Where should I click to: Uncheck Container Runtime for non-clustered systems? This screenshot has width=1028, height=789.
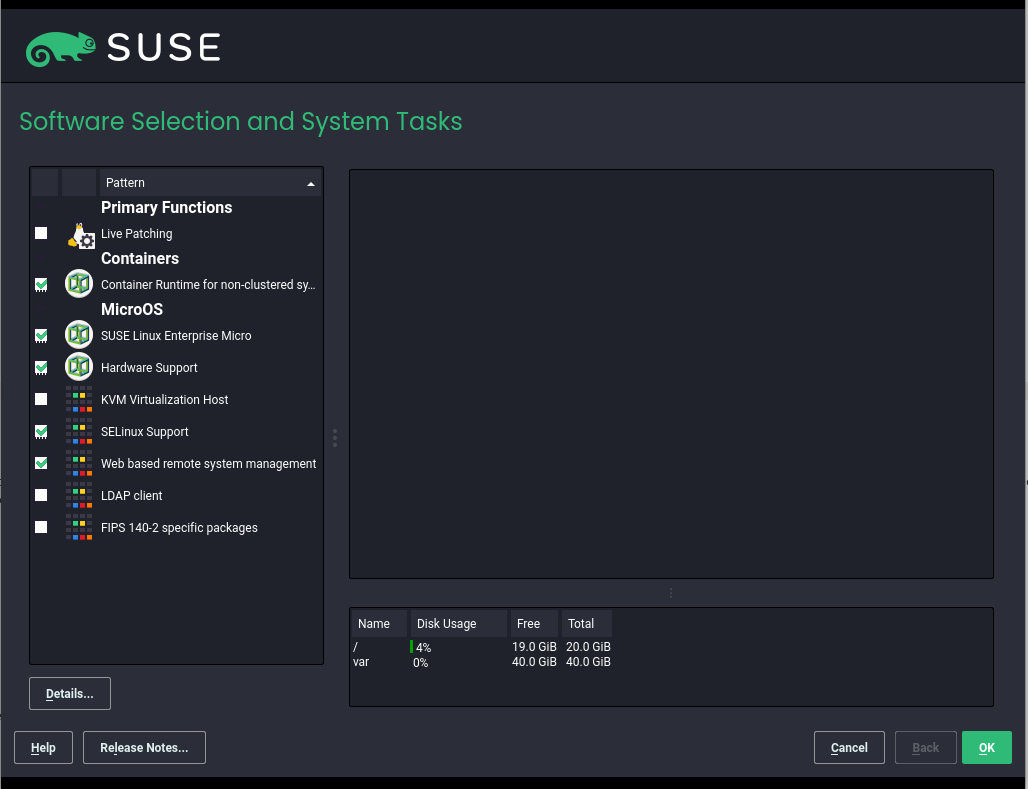[x=41, y=284]
